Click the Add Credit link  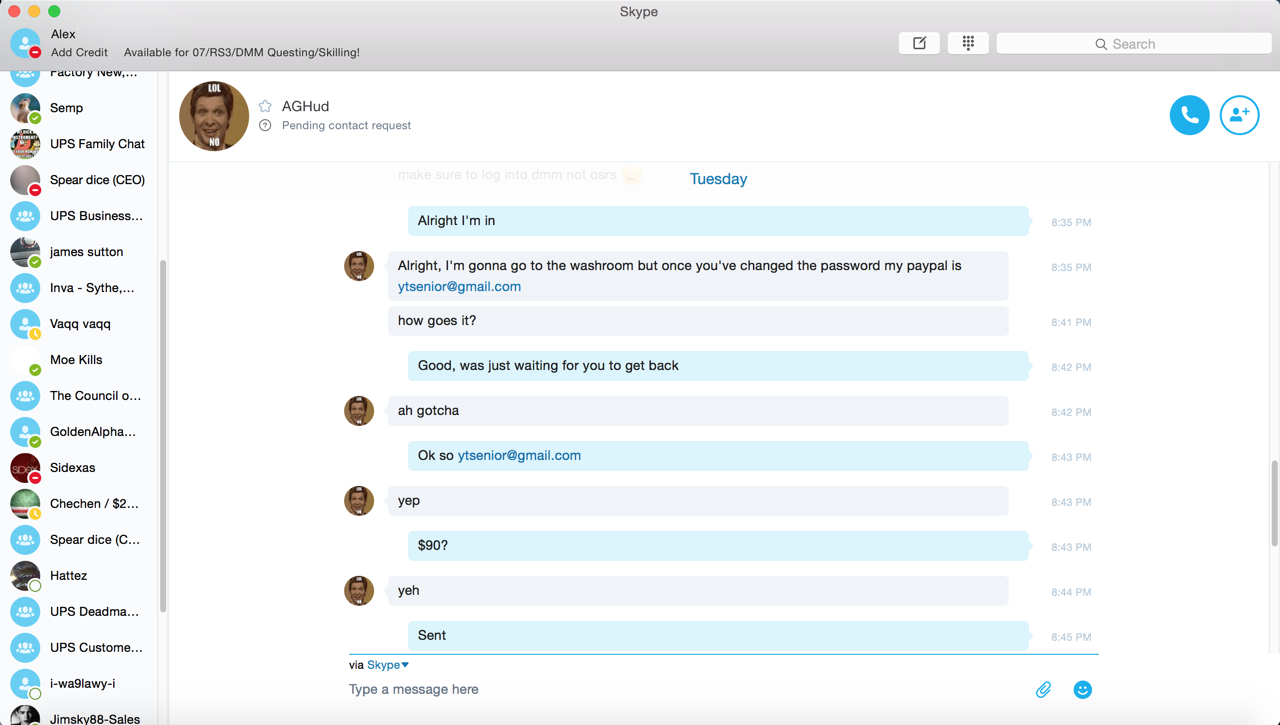coord(79,52)
